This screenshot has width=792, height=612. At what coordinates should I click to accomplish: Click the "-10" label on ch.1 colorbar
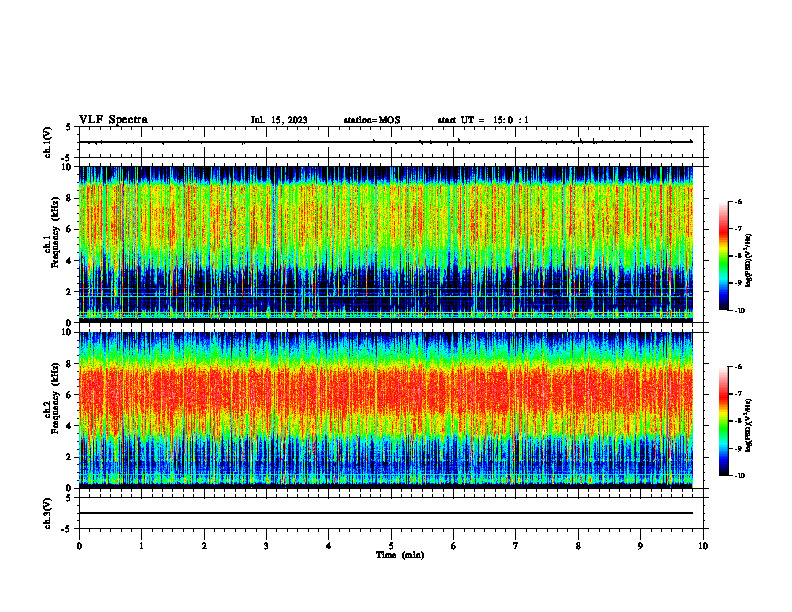tap(739, 311)
